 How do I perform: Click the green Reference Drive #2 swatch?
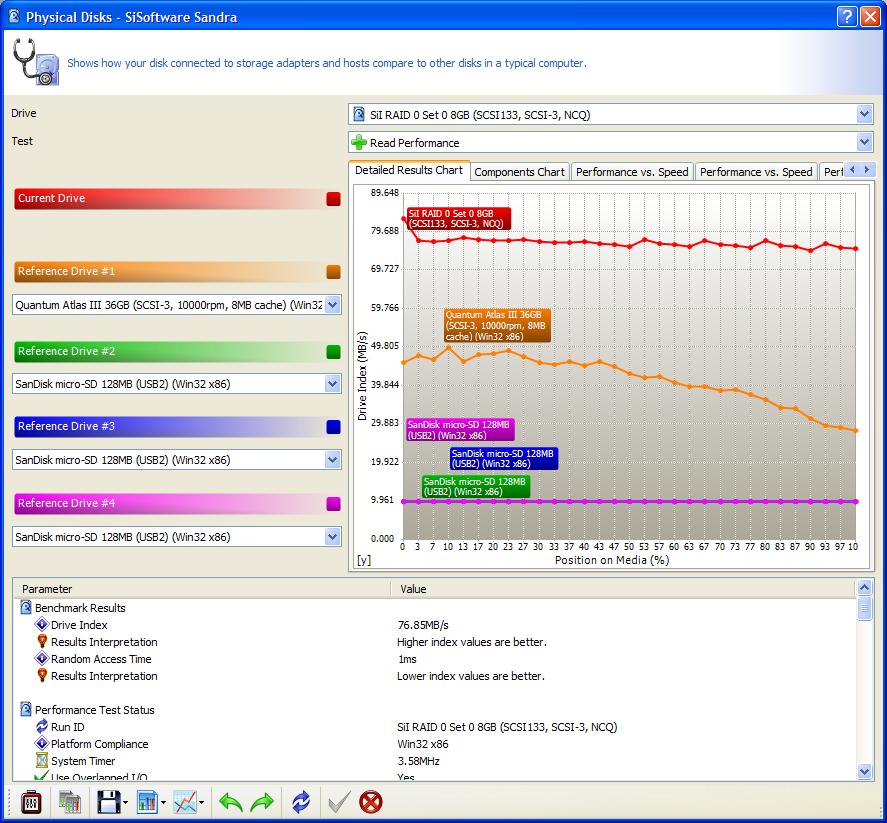pyautogui.click(x=333, y=352)
